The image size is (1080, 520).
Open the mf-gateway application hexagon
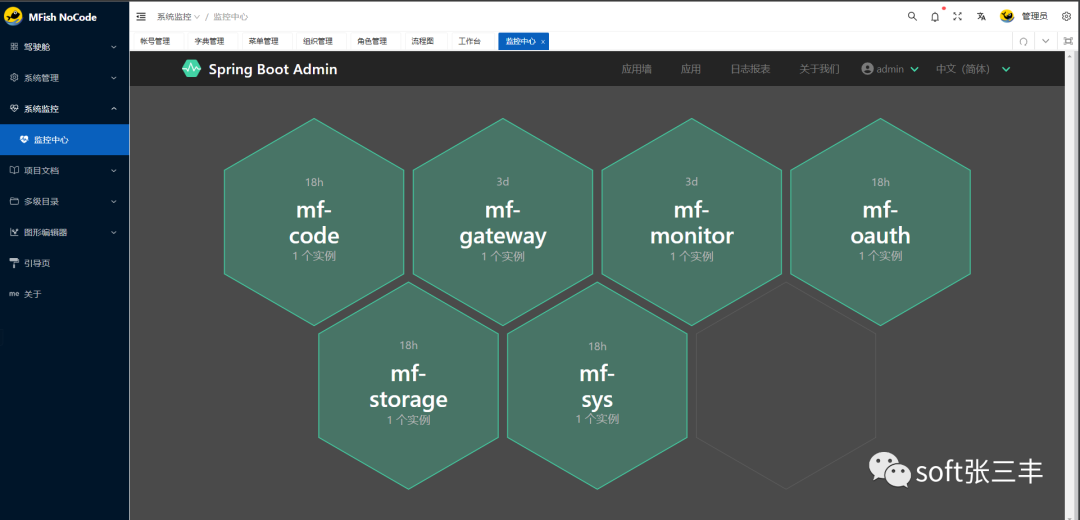coord(502,222)
